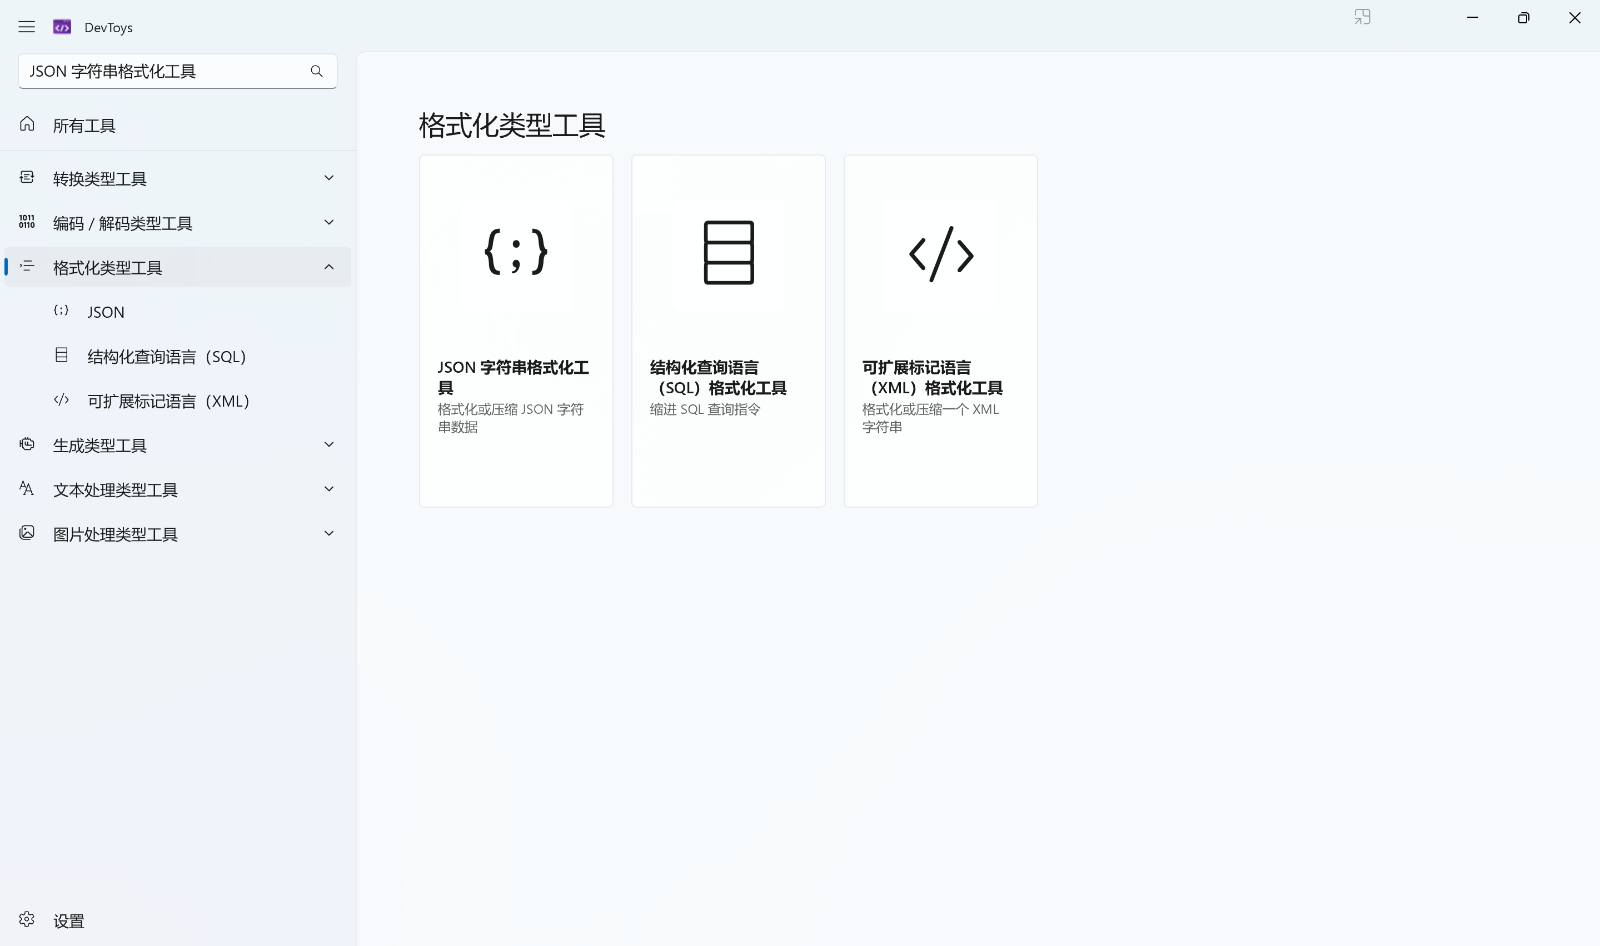Select the 文本处理类型工具 category label
The width and height of the screenshot is (1600, 946).
(116, 490)
